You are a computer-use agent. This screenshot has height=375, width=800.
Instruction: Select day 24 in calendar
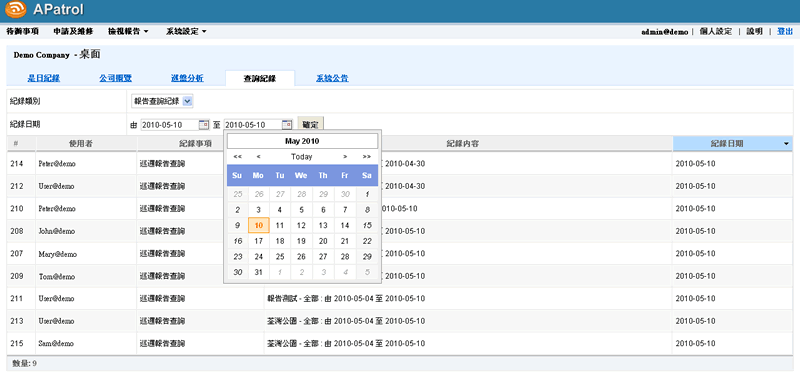pyautogui.click(x=259, y=257)
